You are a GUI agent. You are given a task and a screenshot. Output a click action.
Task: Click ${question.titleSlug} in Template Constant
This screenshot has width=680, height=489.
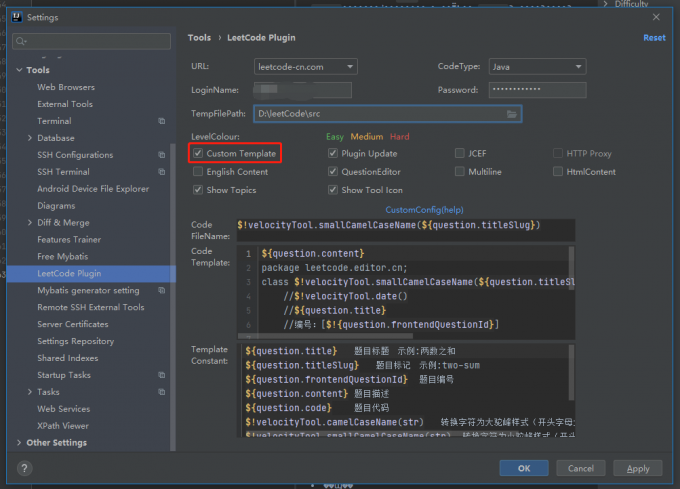coord(302,365)
